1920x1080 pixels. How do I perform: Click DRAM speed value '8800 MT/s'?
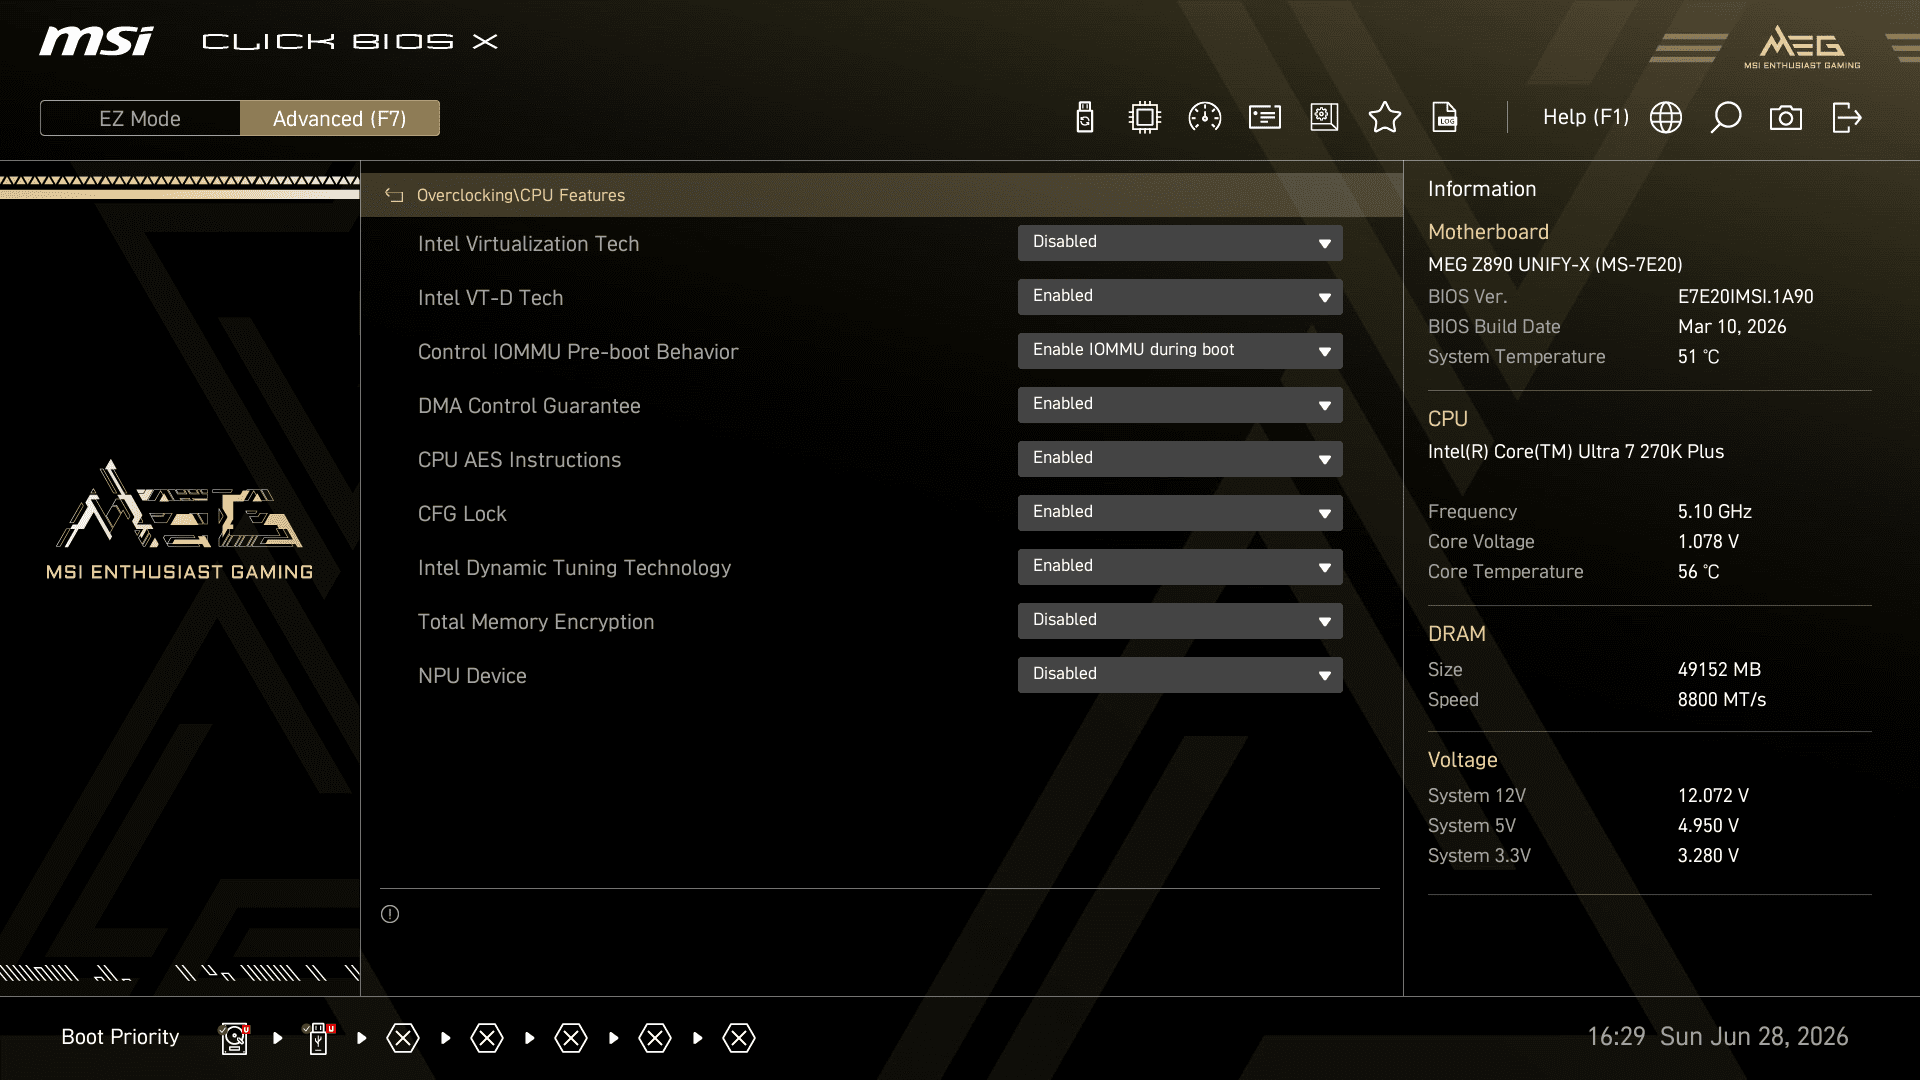click(1721, 700)
